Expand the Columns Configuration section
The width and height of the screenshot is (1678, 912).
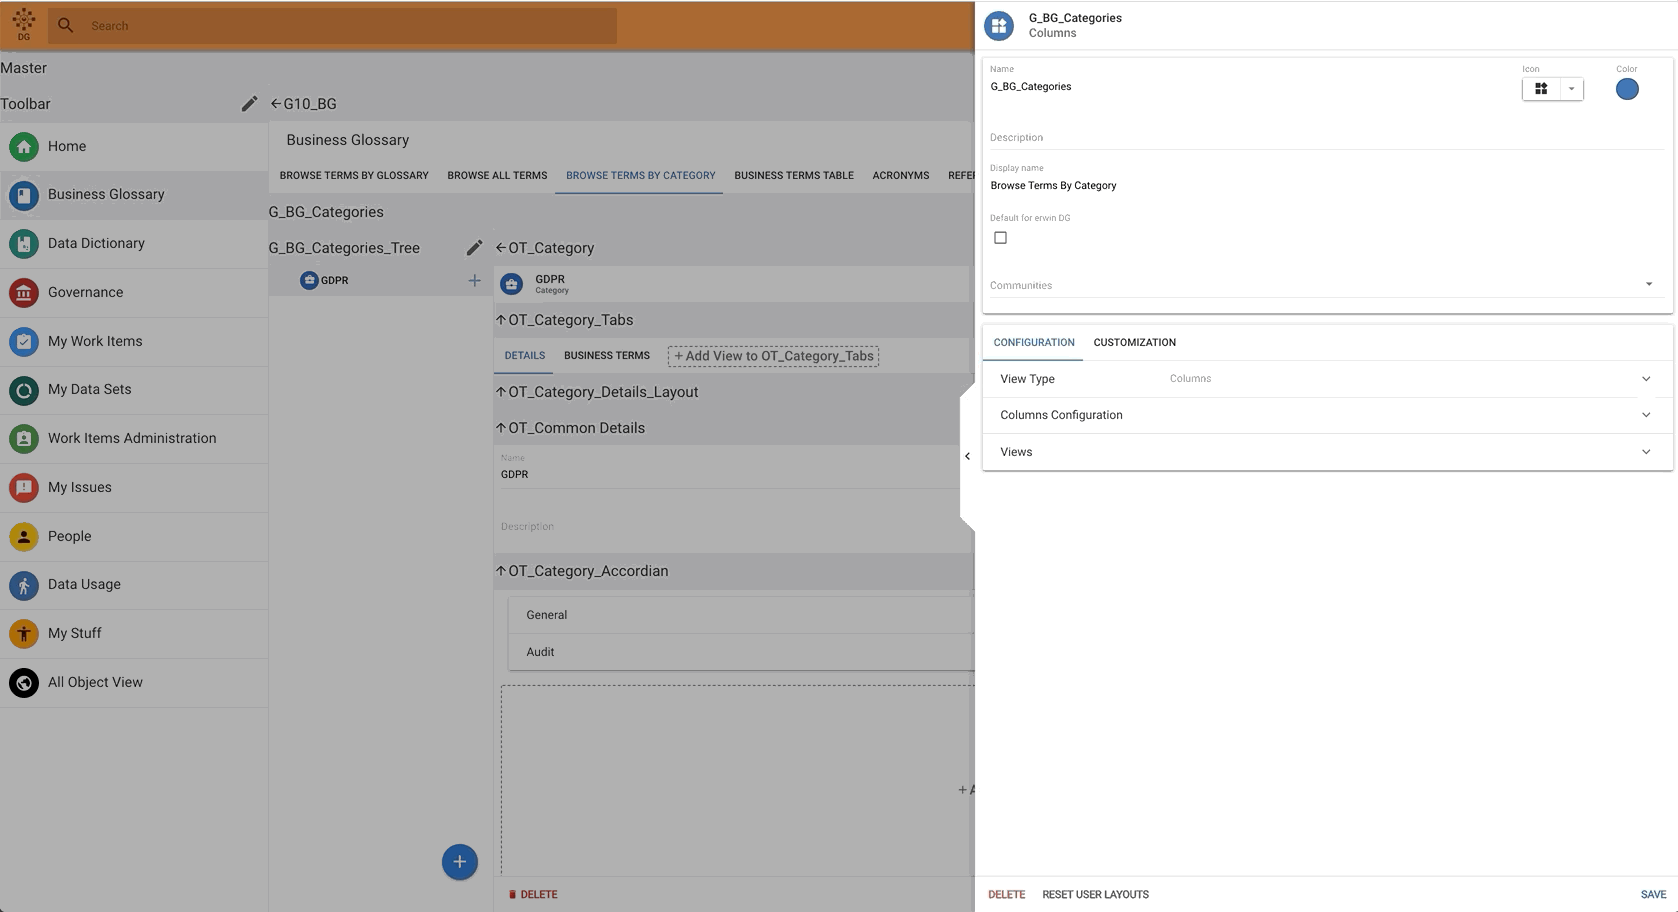[x=1645, y=415]
